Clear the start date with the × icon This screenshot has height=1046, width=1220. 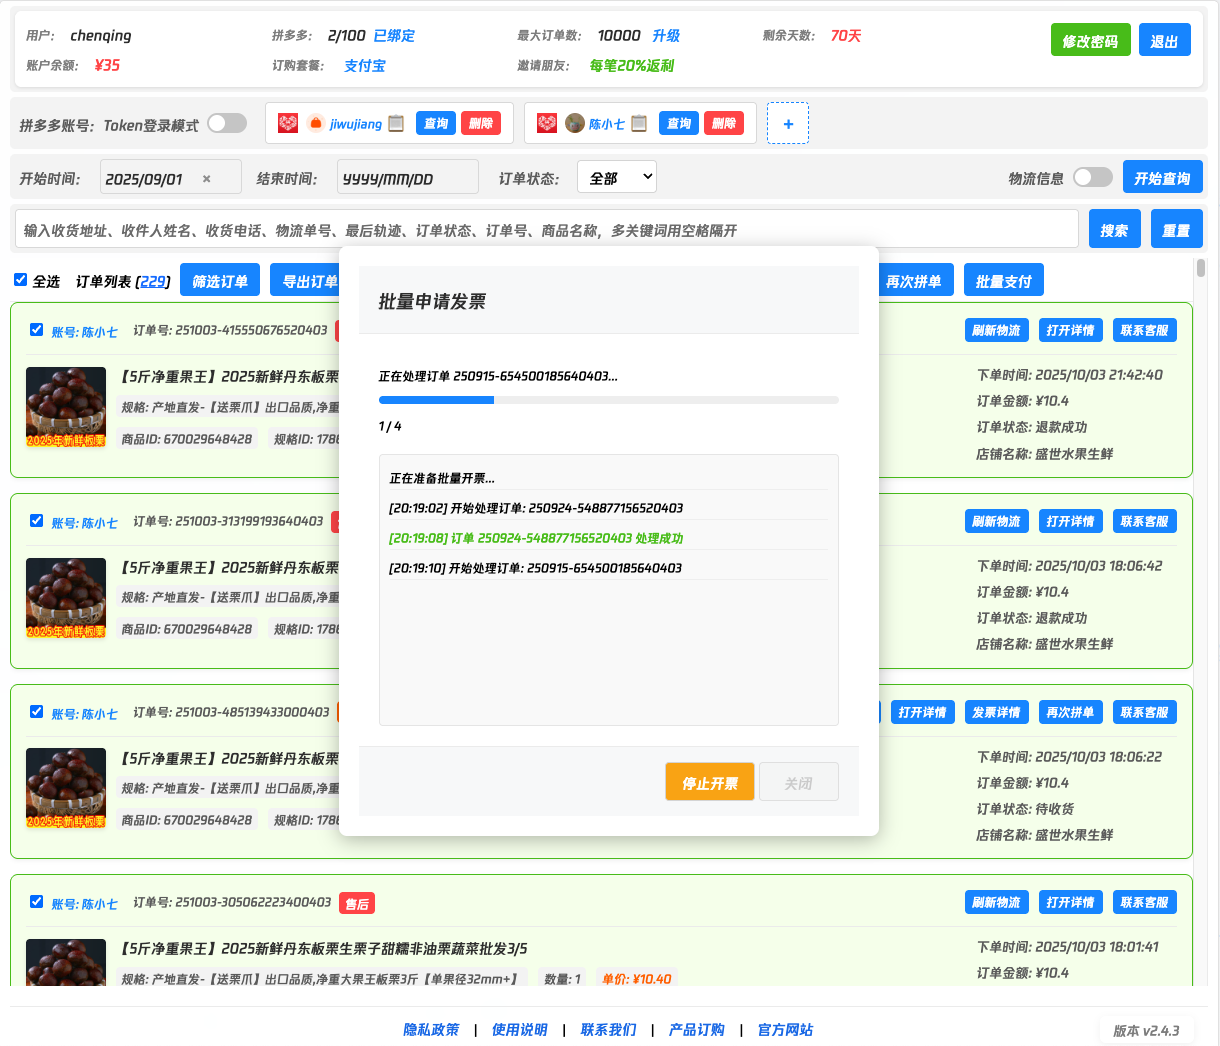click(207, 179)
